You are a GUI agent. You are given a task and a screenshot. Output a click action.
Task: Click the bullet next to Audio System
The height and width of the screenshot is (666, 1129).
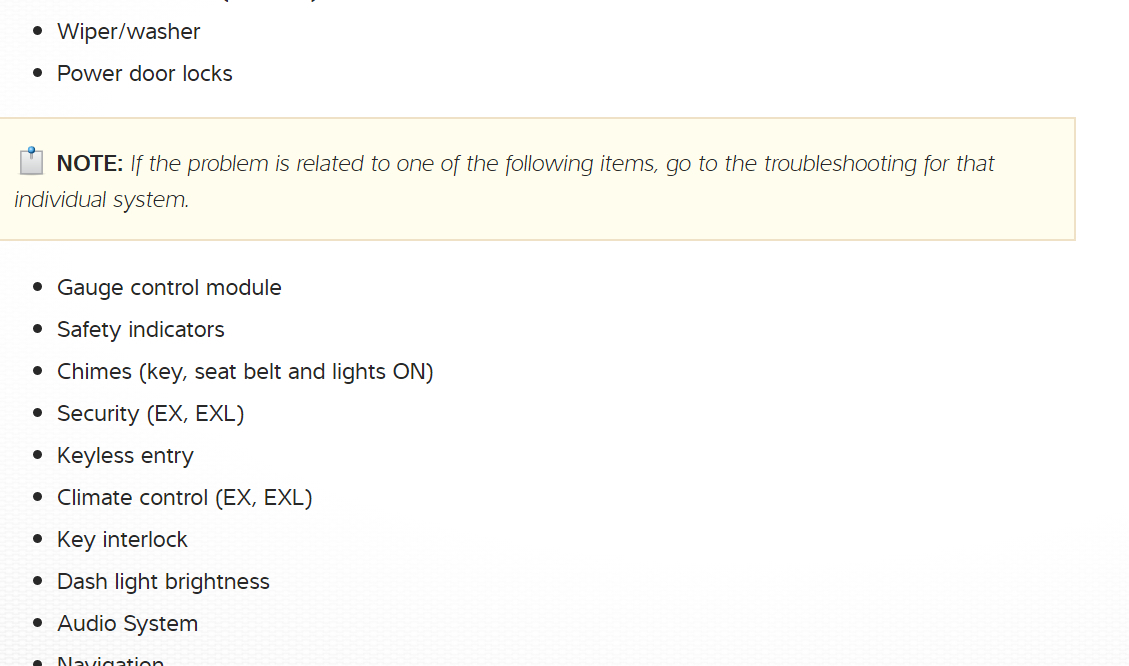[x=38, y=624]
